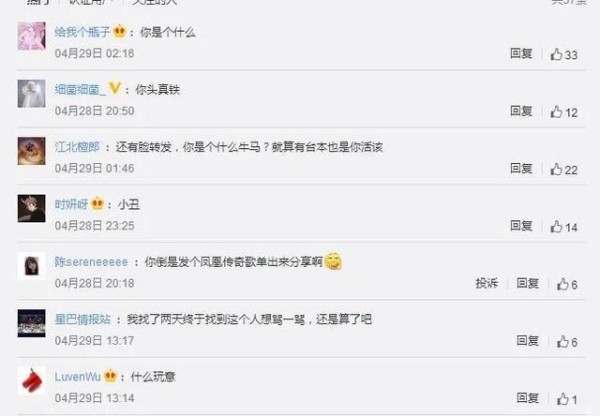Like the comment by LuvenWu

[x=567, y=399]
